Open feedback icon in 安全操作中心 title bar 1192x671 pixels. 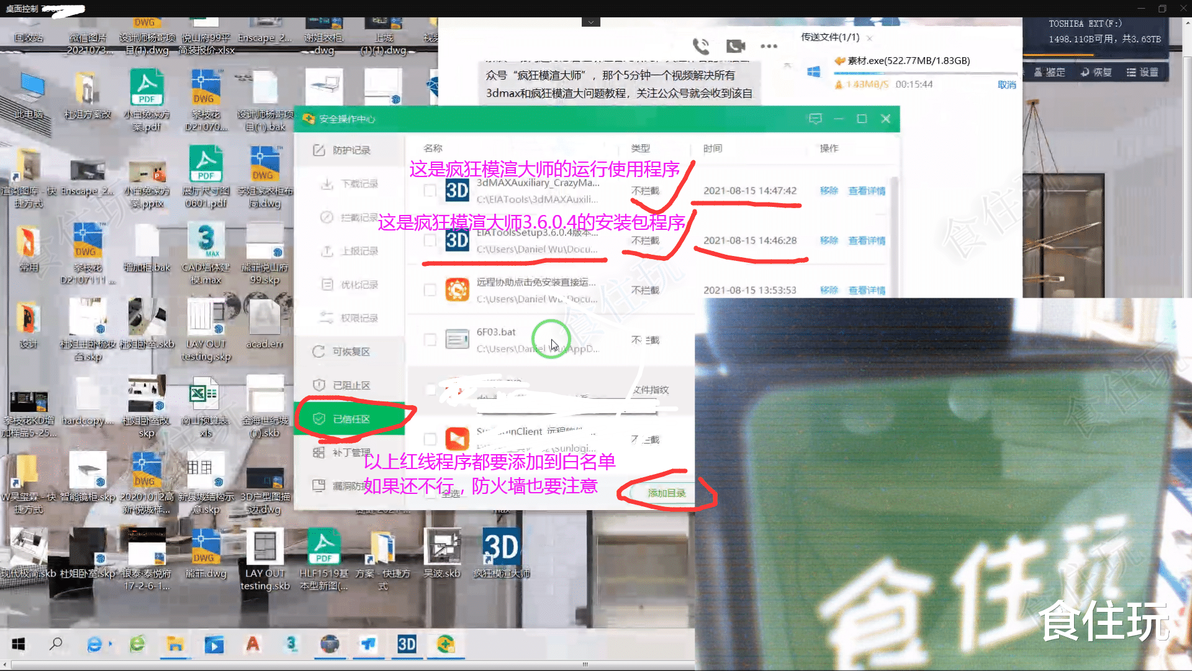(x=815, y=119)
